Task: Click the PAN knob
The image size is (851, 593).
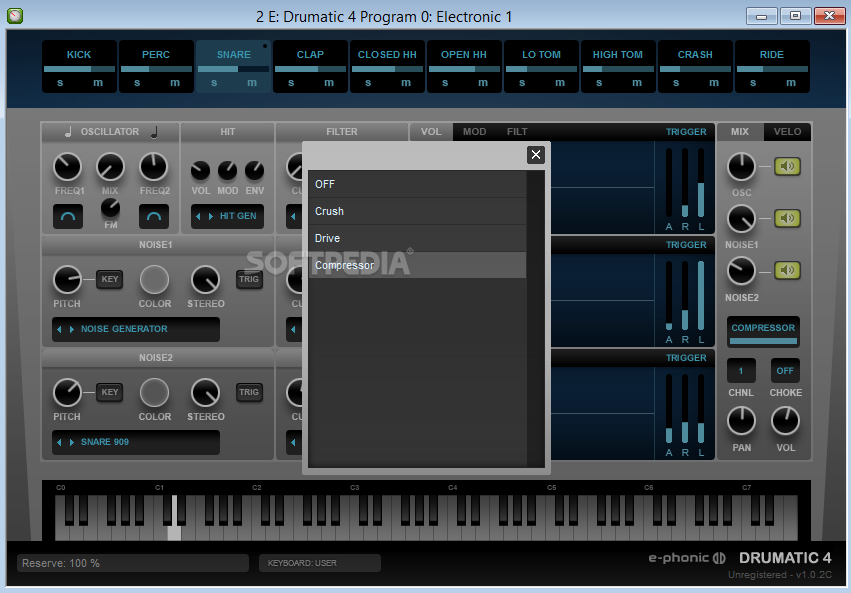Action: coord(741,421)
